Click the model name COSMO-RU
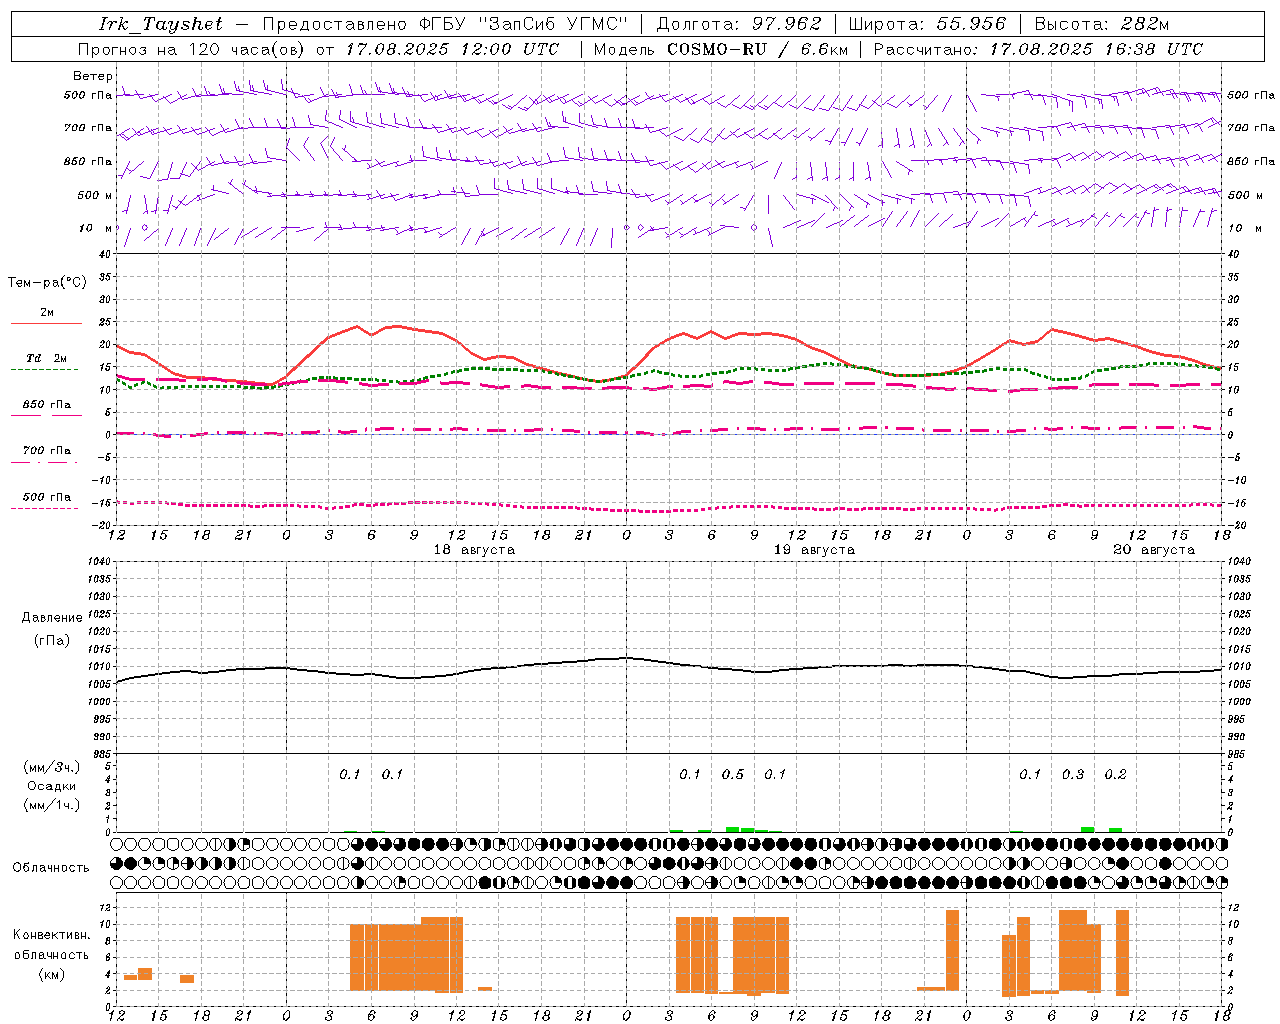The height and width of the screenshot is (1024, 1280). coord(717,49)
